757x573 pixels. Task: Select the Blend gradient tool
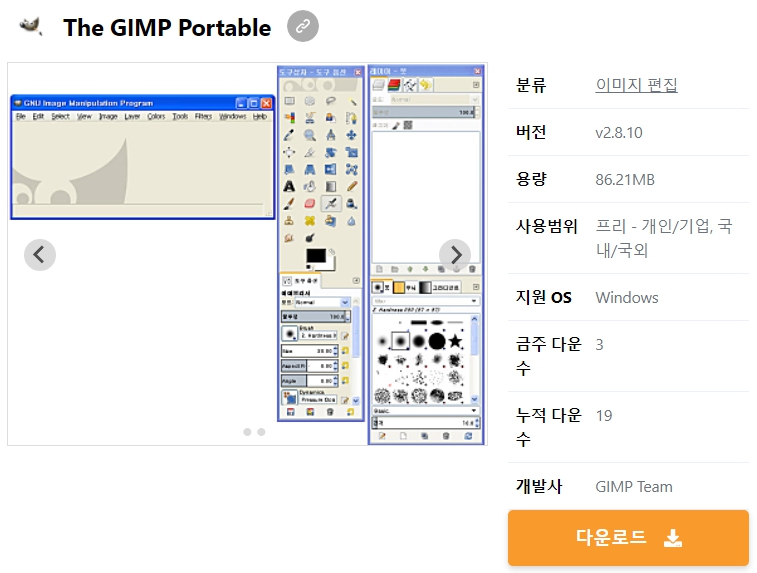click(331, 186)
